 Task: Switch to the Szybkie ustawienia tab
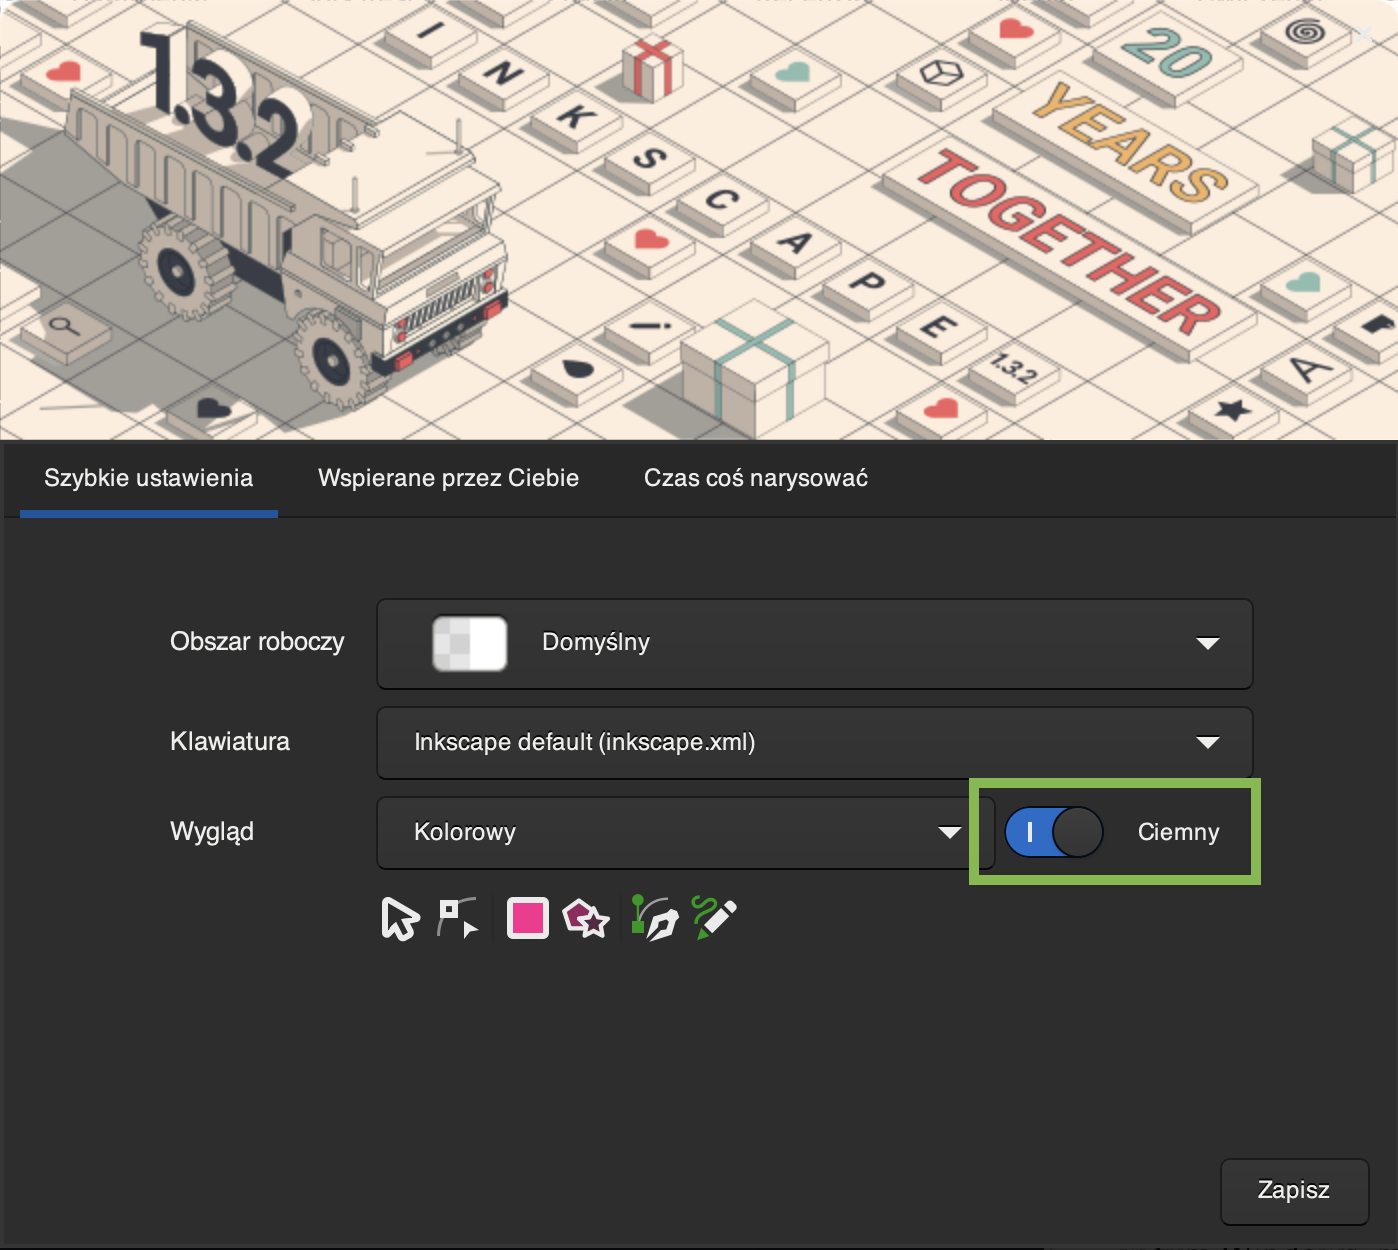point(148,478)
